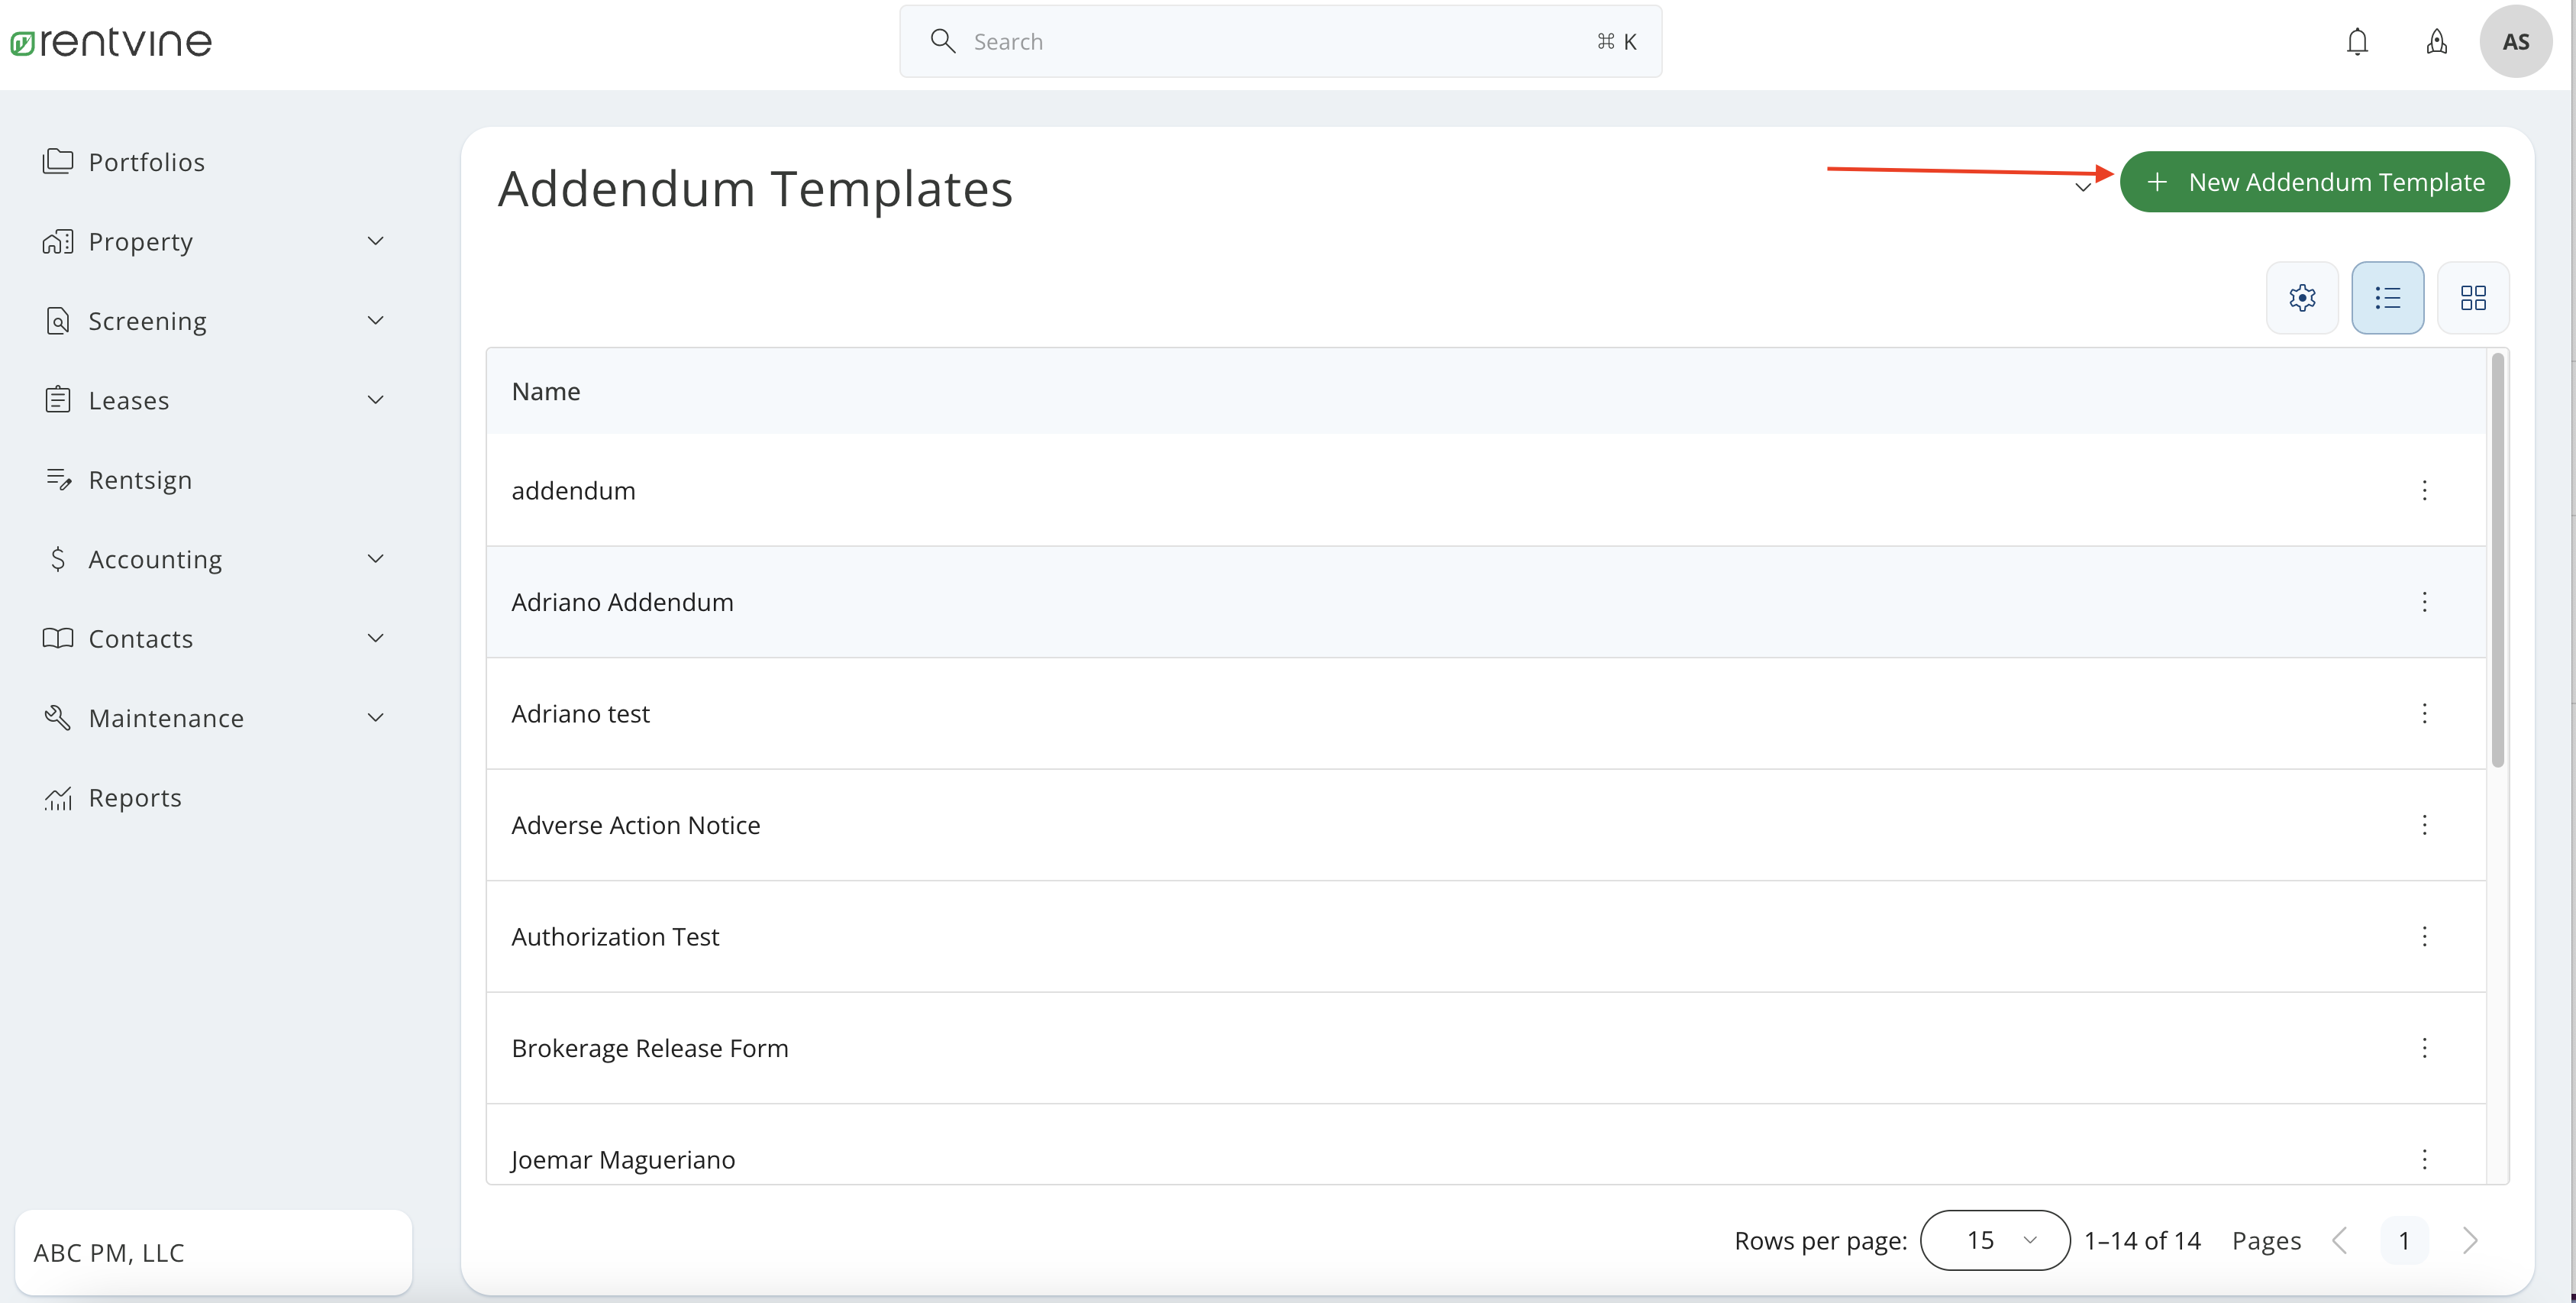
Task: Open the Portfolios section in sidebar
Action: point(147,161)
